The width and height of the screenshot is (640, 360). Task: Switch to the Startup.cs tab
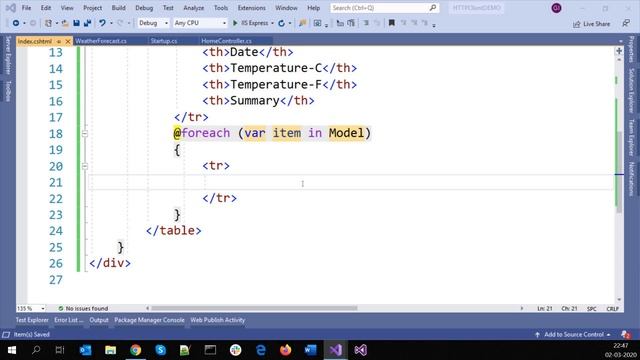[x=164, y=41]
